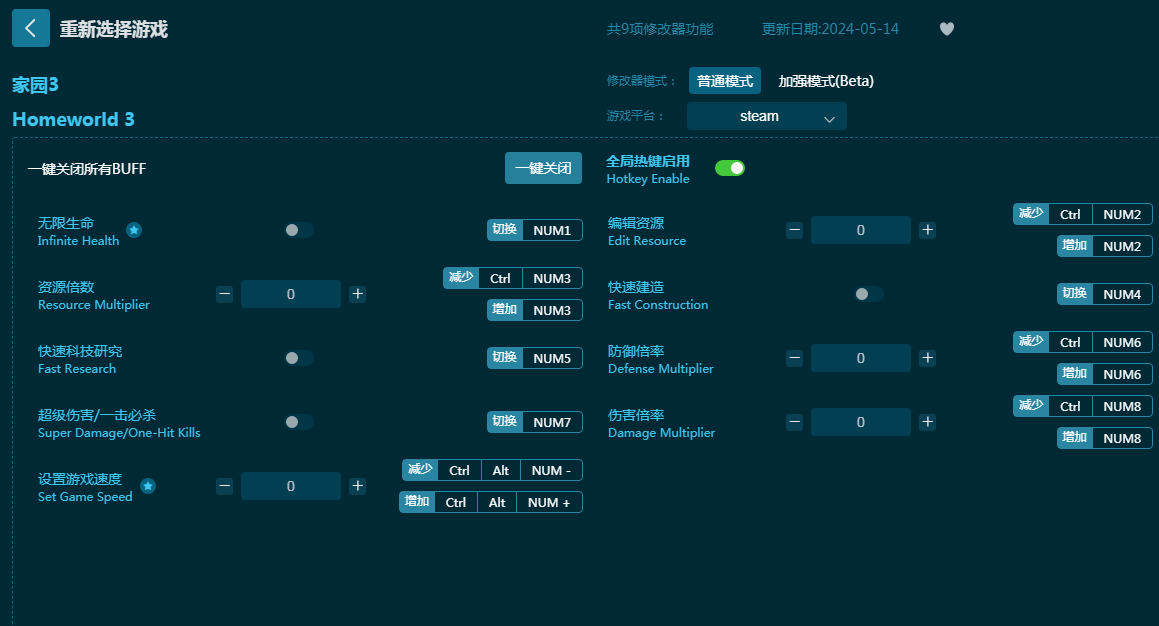Switch to 加强模式(Beta) mode
1159x626 pixels.
pos(826,81)
